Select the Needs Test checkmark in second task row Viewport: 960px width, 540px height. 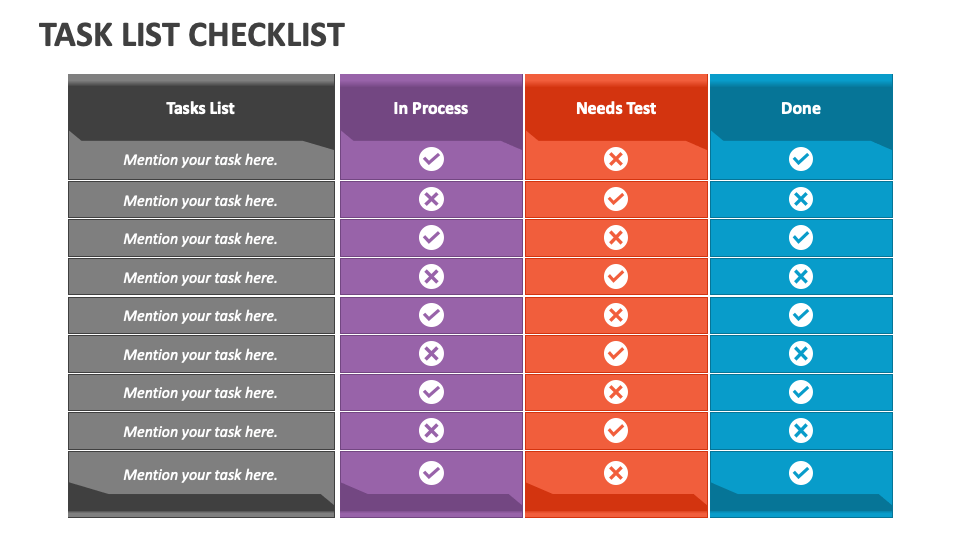[616, 199]
